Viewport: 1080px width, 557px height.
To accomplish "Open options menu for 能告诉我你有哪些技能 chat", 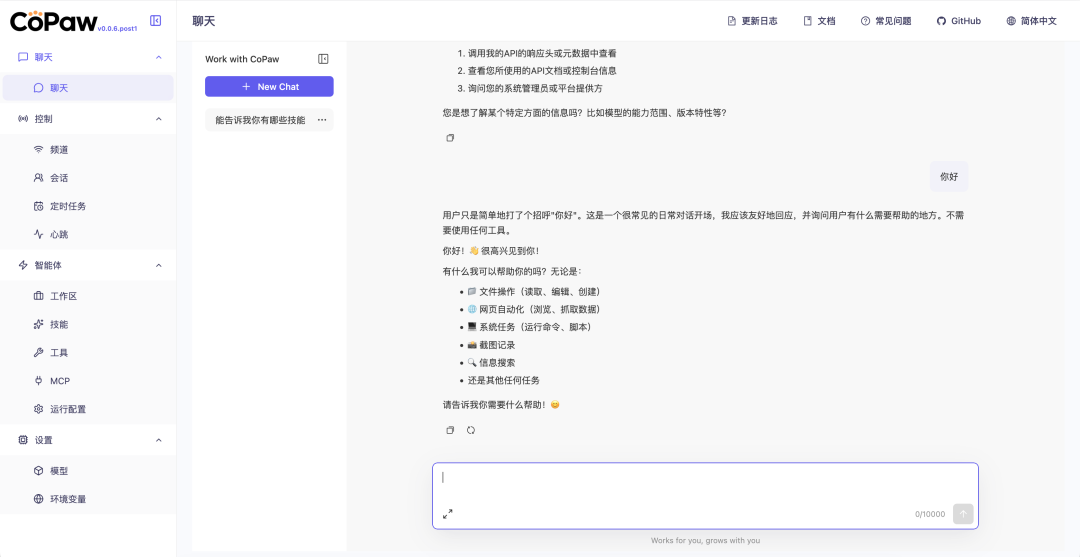I will coord(322,120).
